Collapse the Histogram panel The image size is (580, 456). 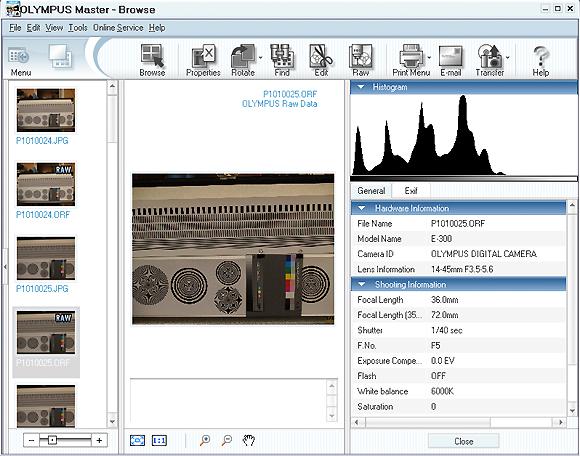(361, 87)
